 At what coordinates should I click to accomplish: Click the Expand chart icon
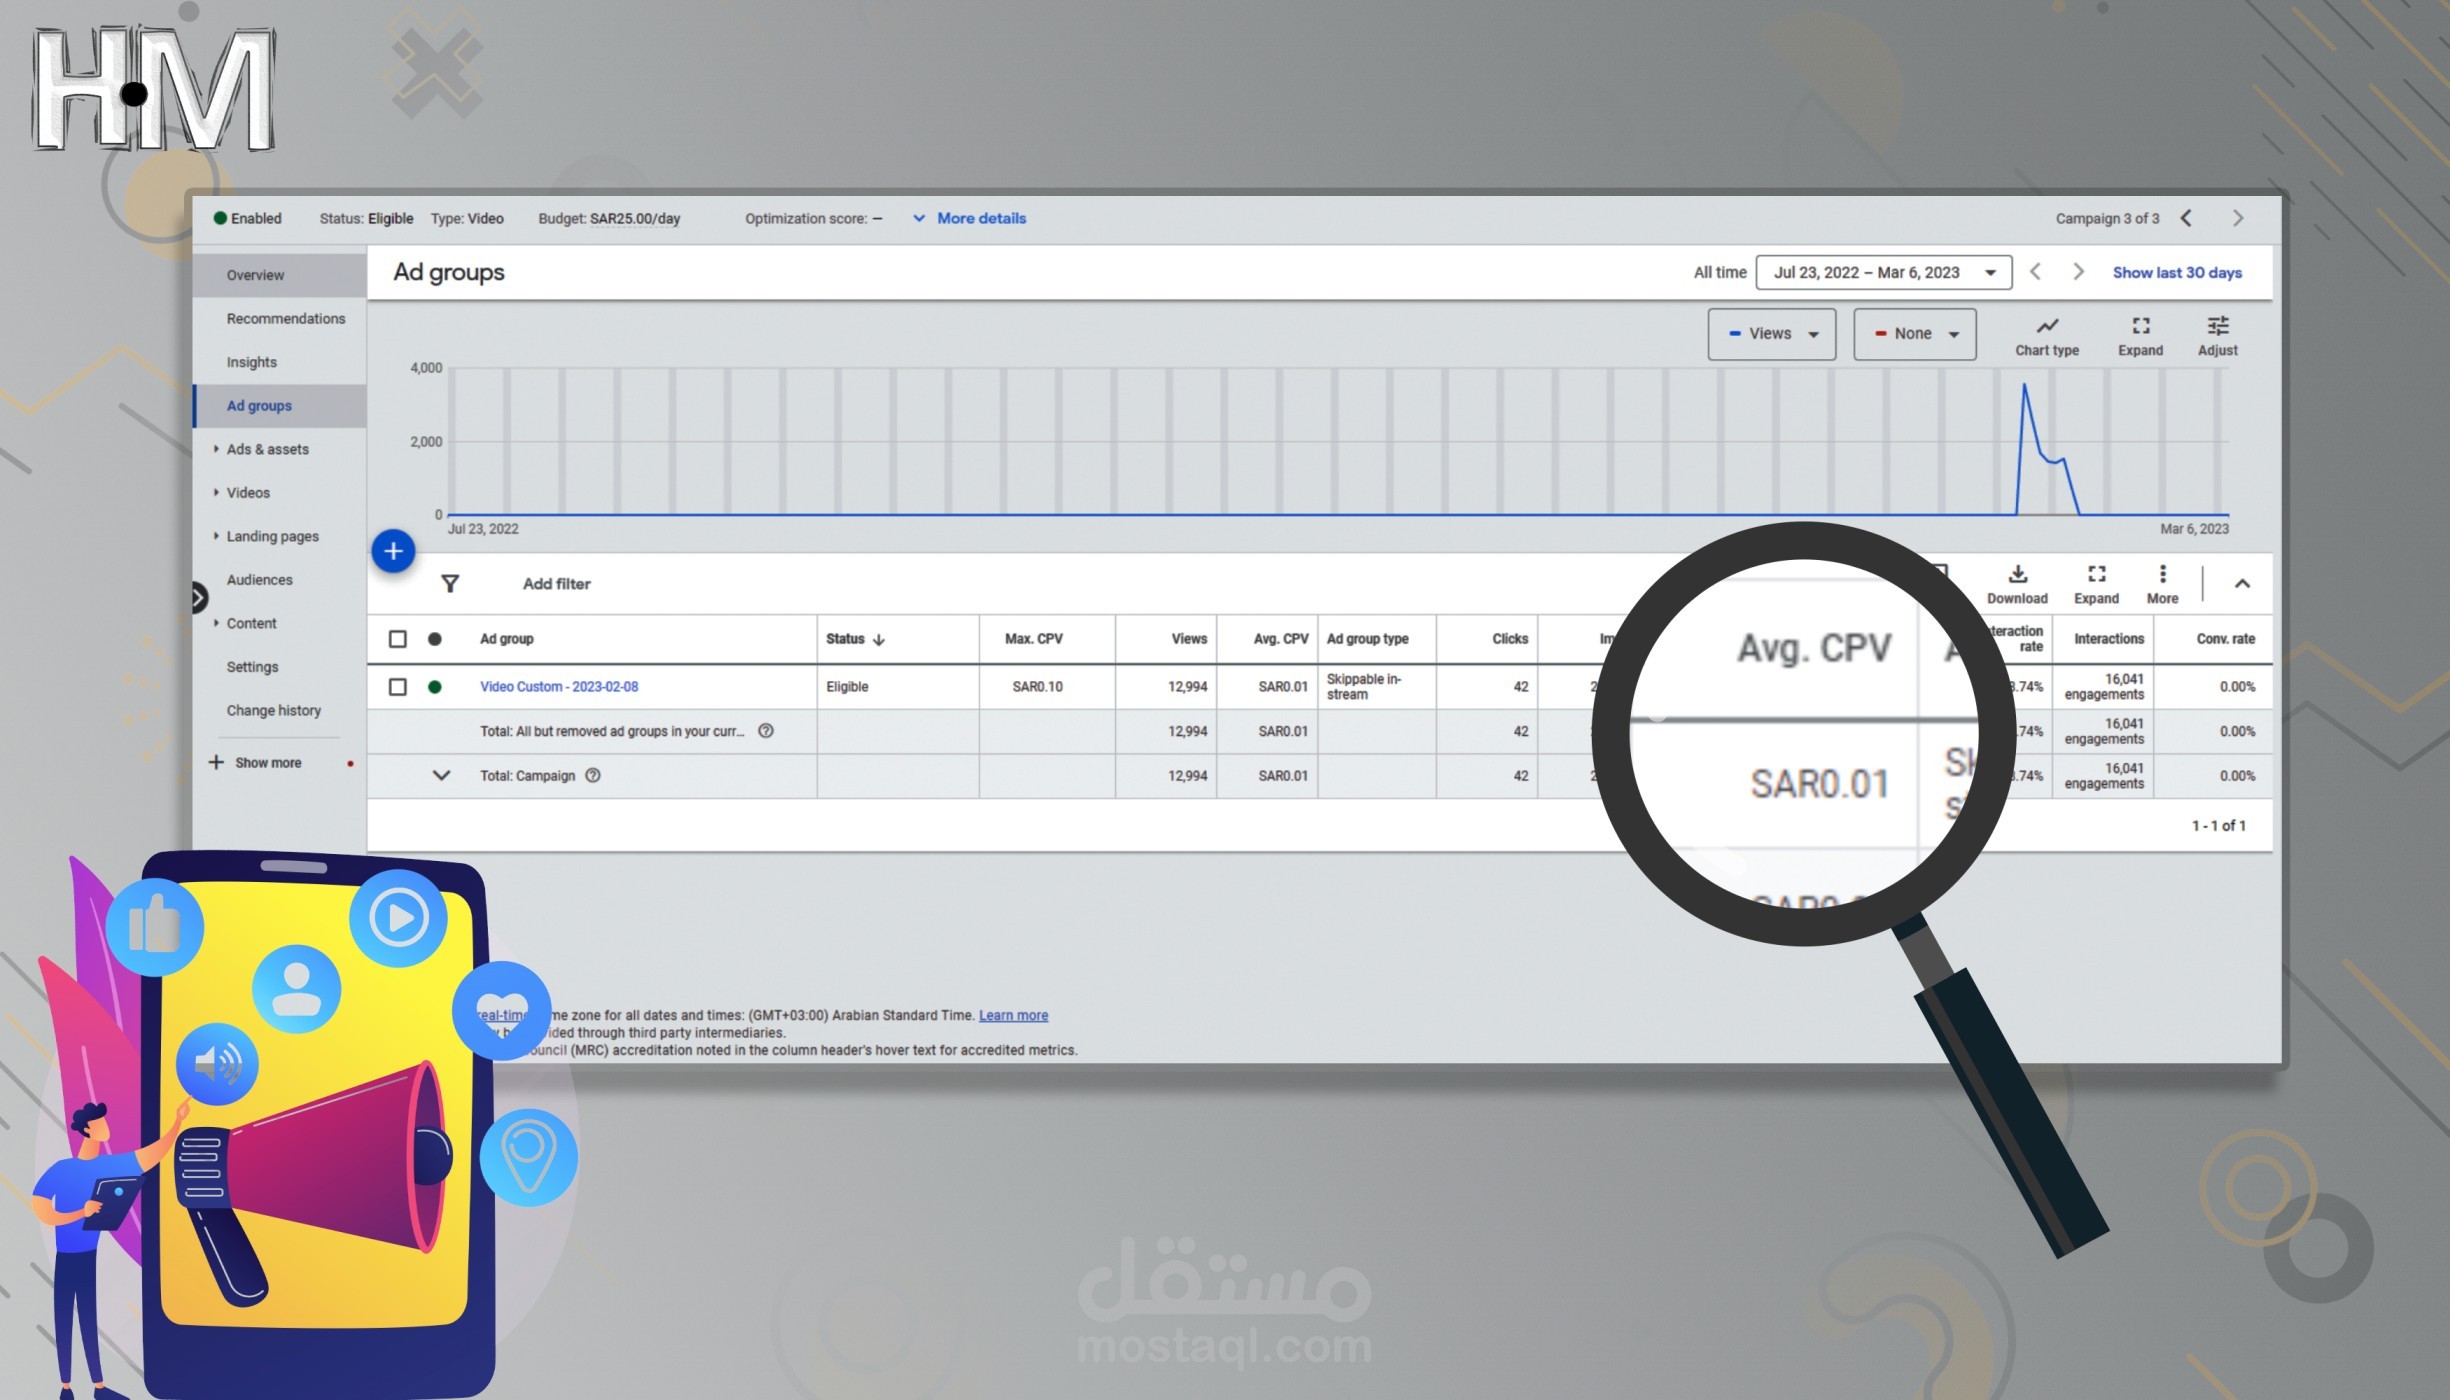pos(2140,335)
